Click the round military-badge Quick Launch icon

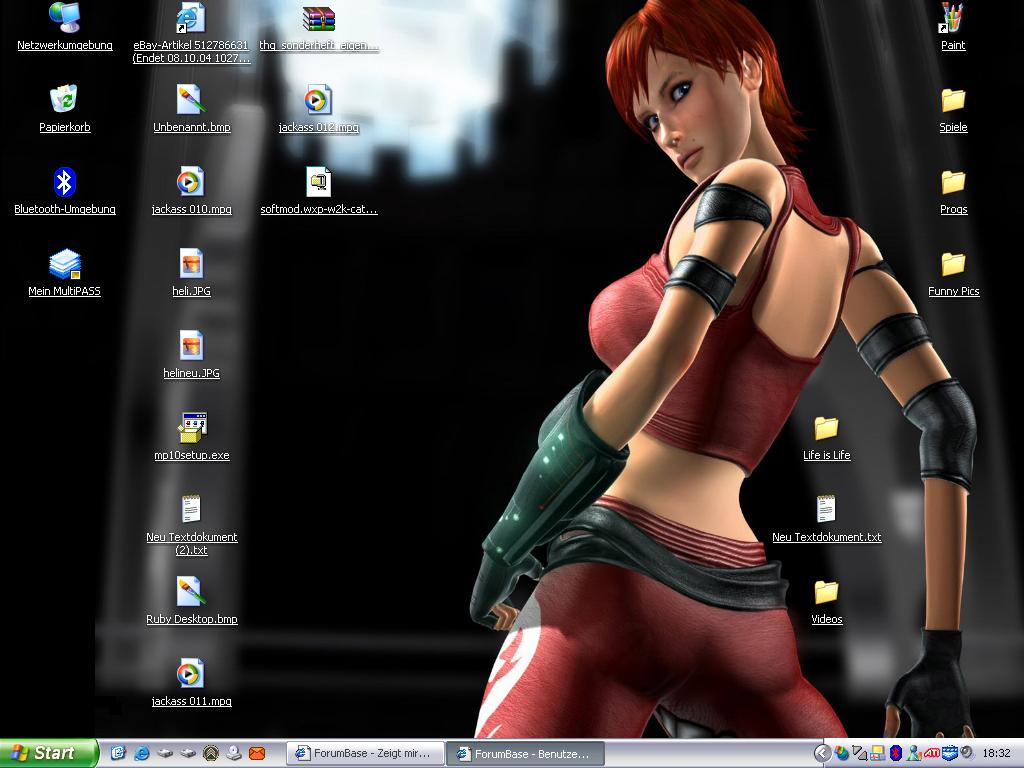coord(211,753)
